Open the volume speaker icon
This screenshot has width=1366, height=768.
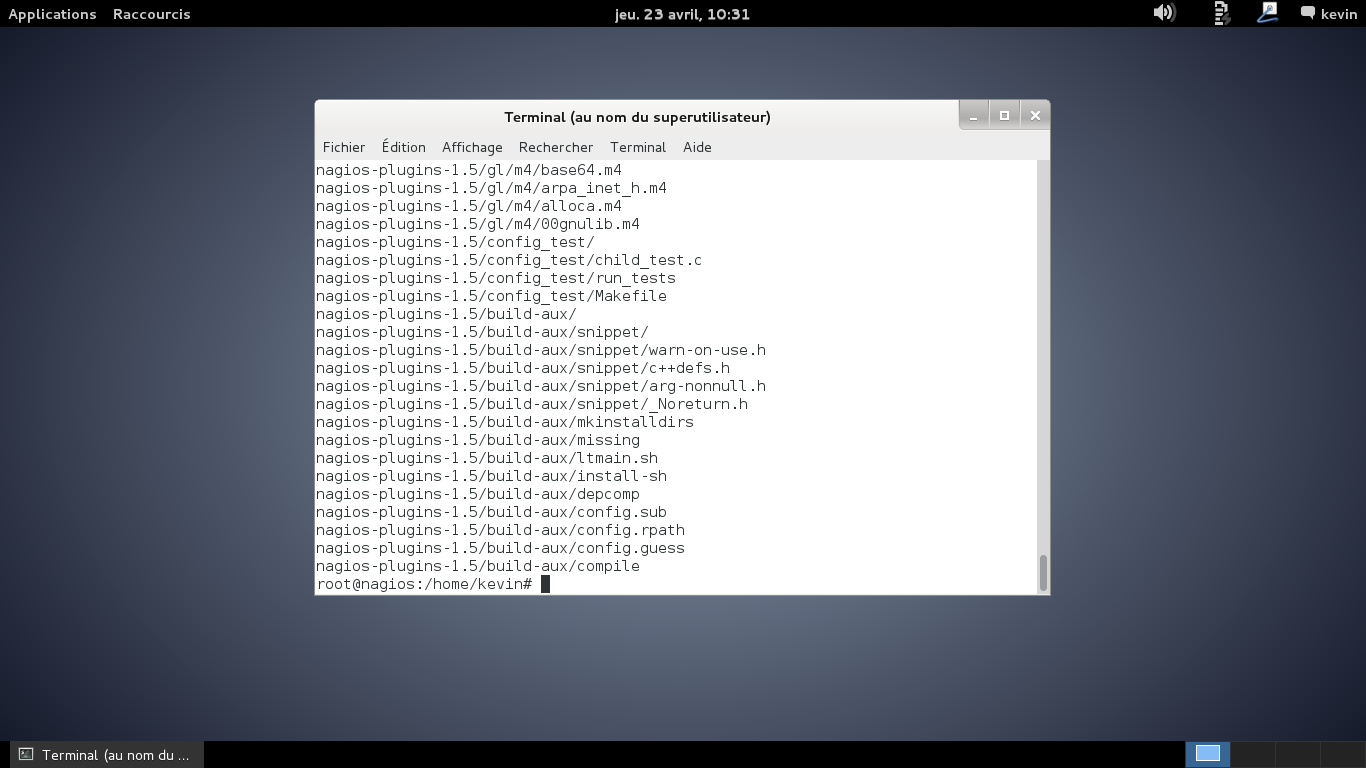click(x=1164, y=13)
